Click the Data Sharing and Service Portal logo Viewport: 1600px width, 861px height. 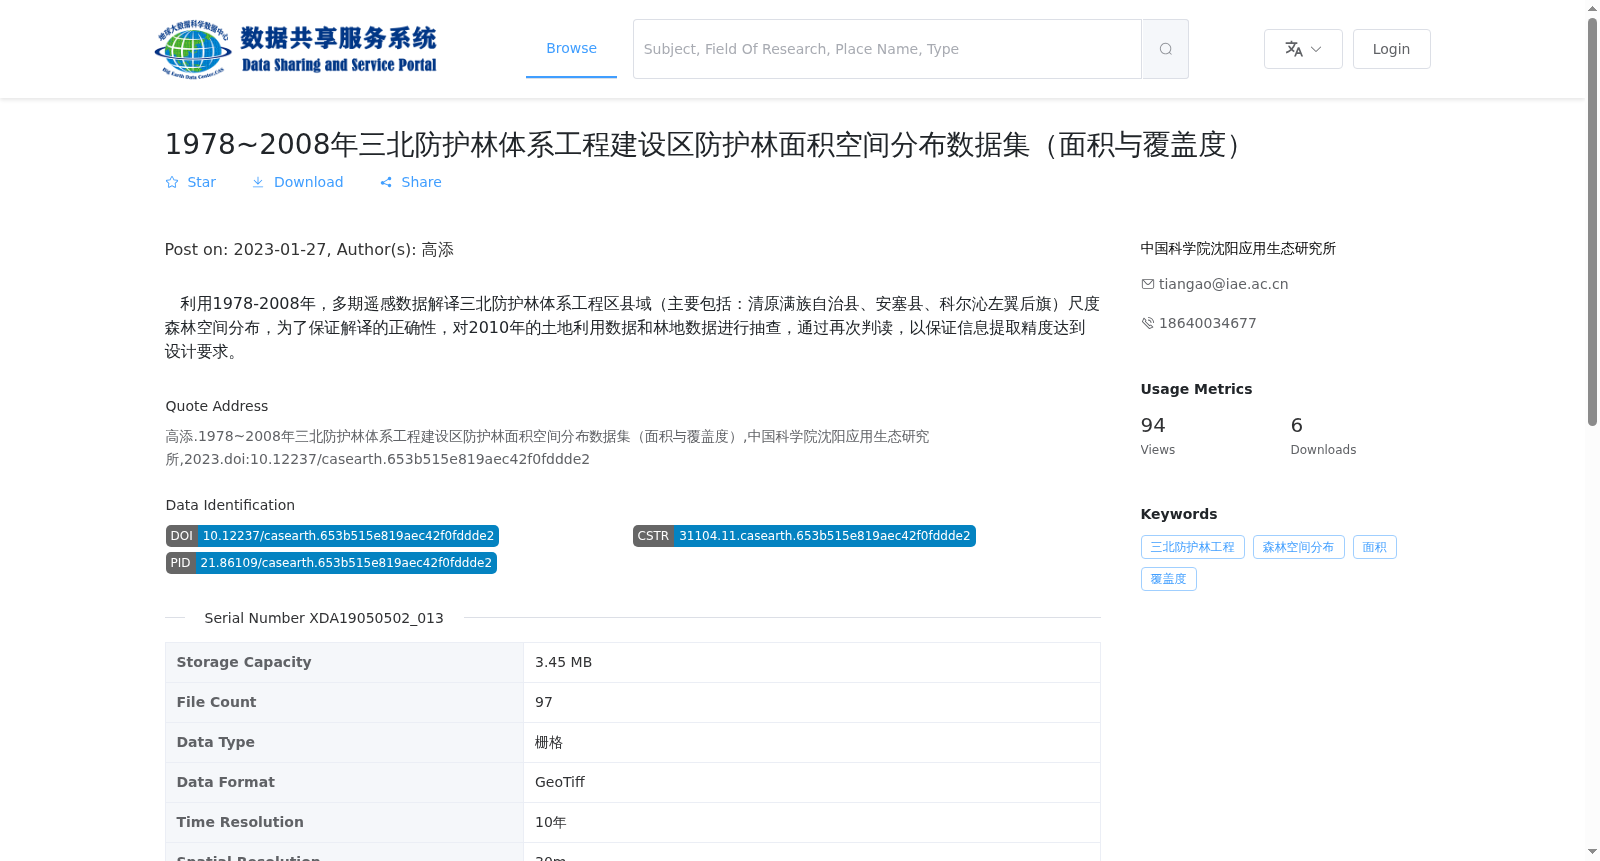pyautogui.click(x=296, y=49)
